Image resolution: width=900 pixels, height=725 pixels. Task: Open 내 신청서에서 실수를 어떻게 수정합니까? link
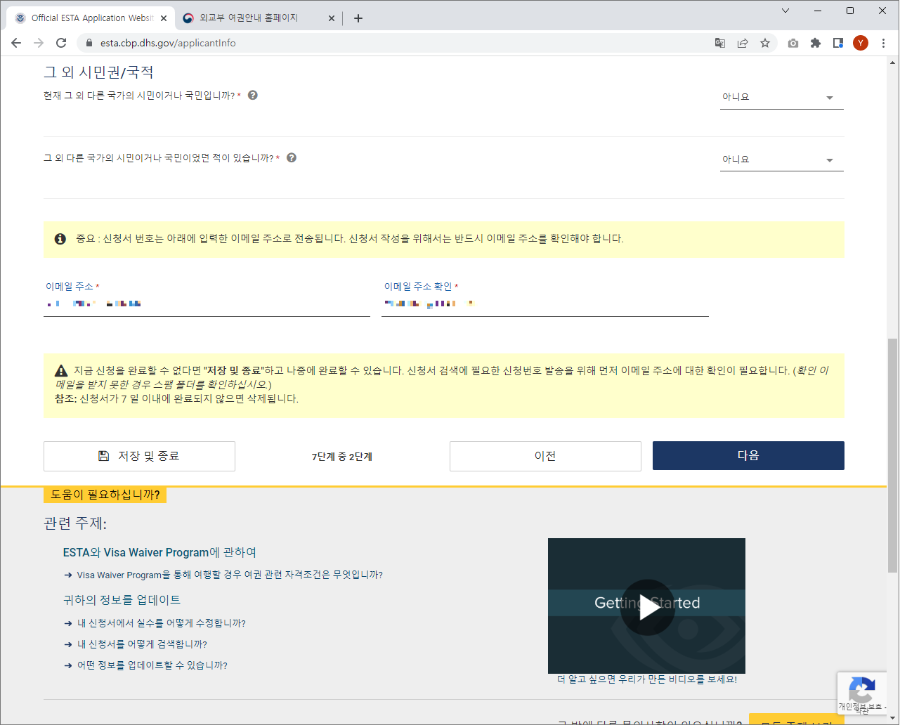click(161, 623)
